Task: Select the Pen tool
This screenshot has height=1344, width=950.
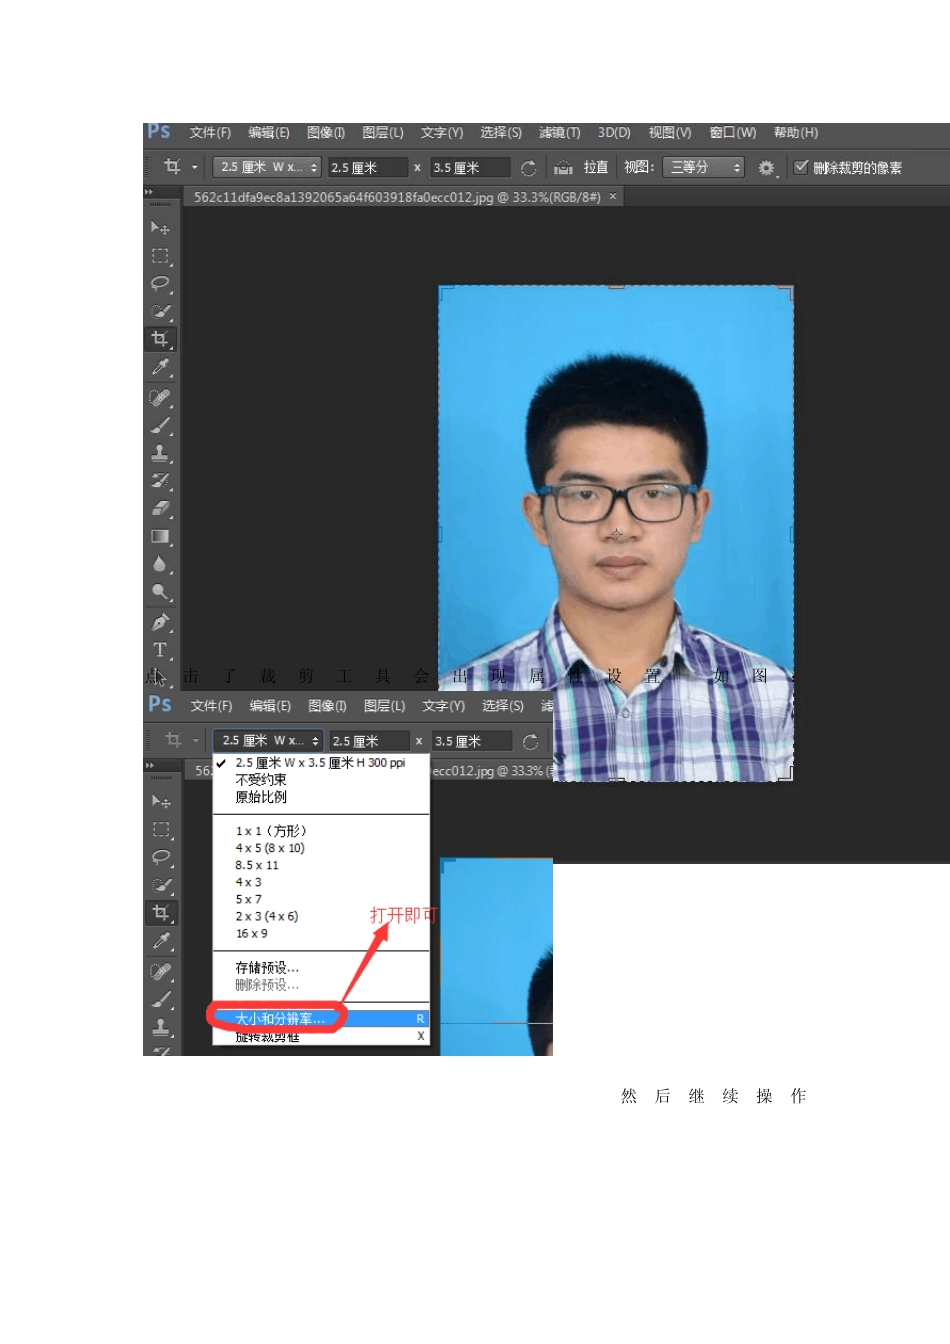Action: point(160,622)
